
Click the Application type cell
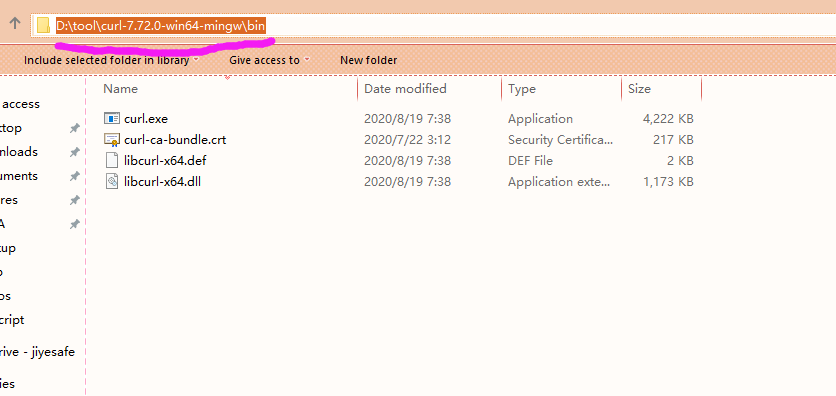(541, 119)
